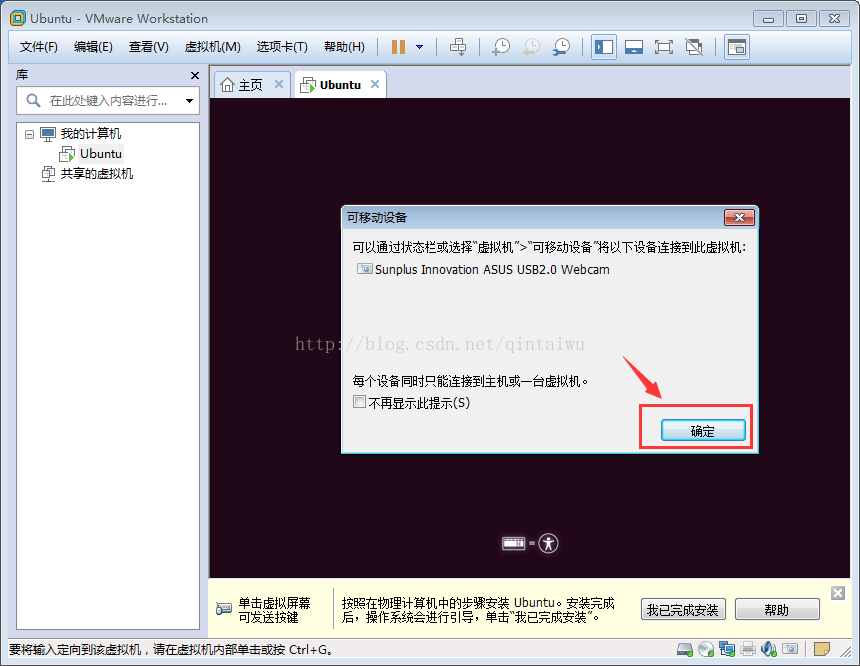Select 共享的虚拟机 in the library tree
Screen dimensions: 860x666
(x=97, y=174)
